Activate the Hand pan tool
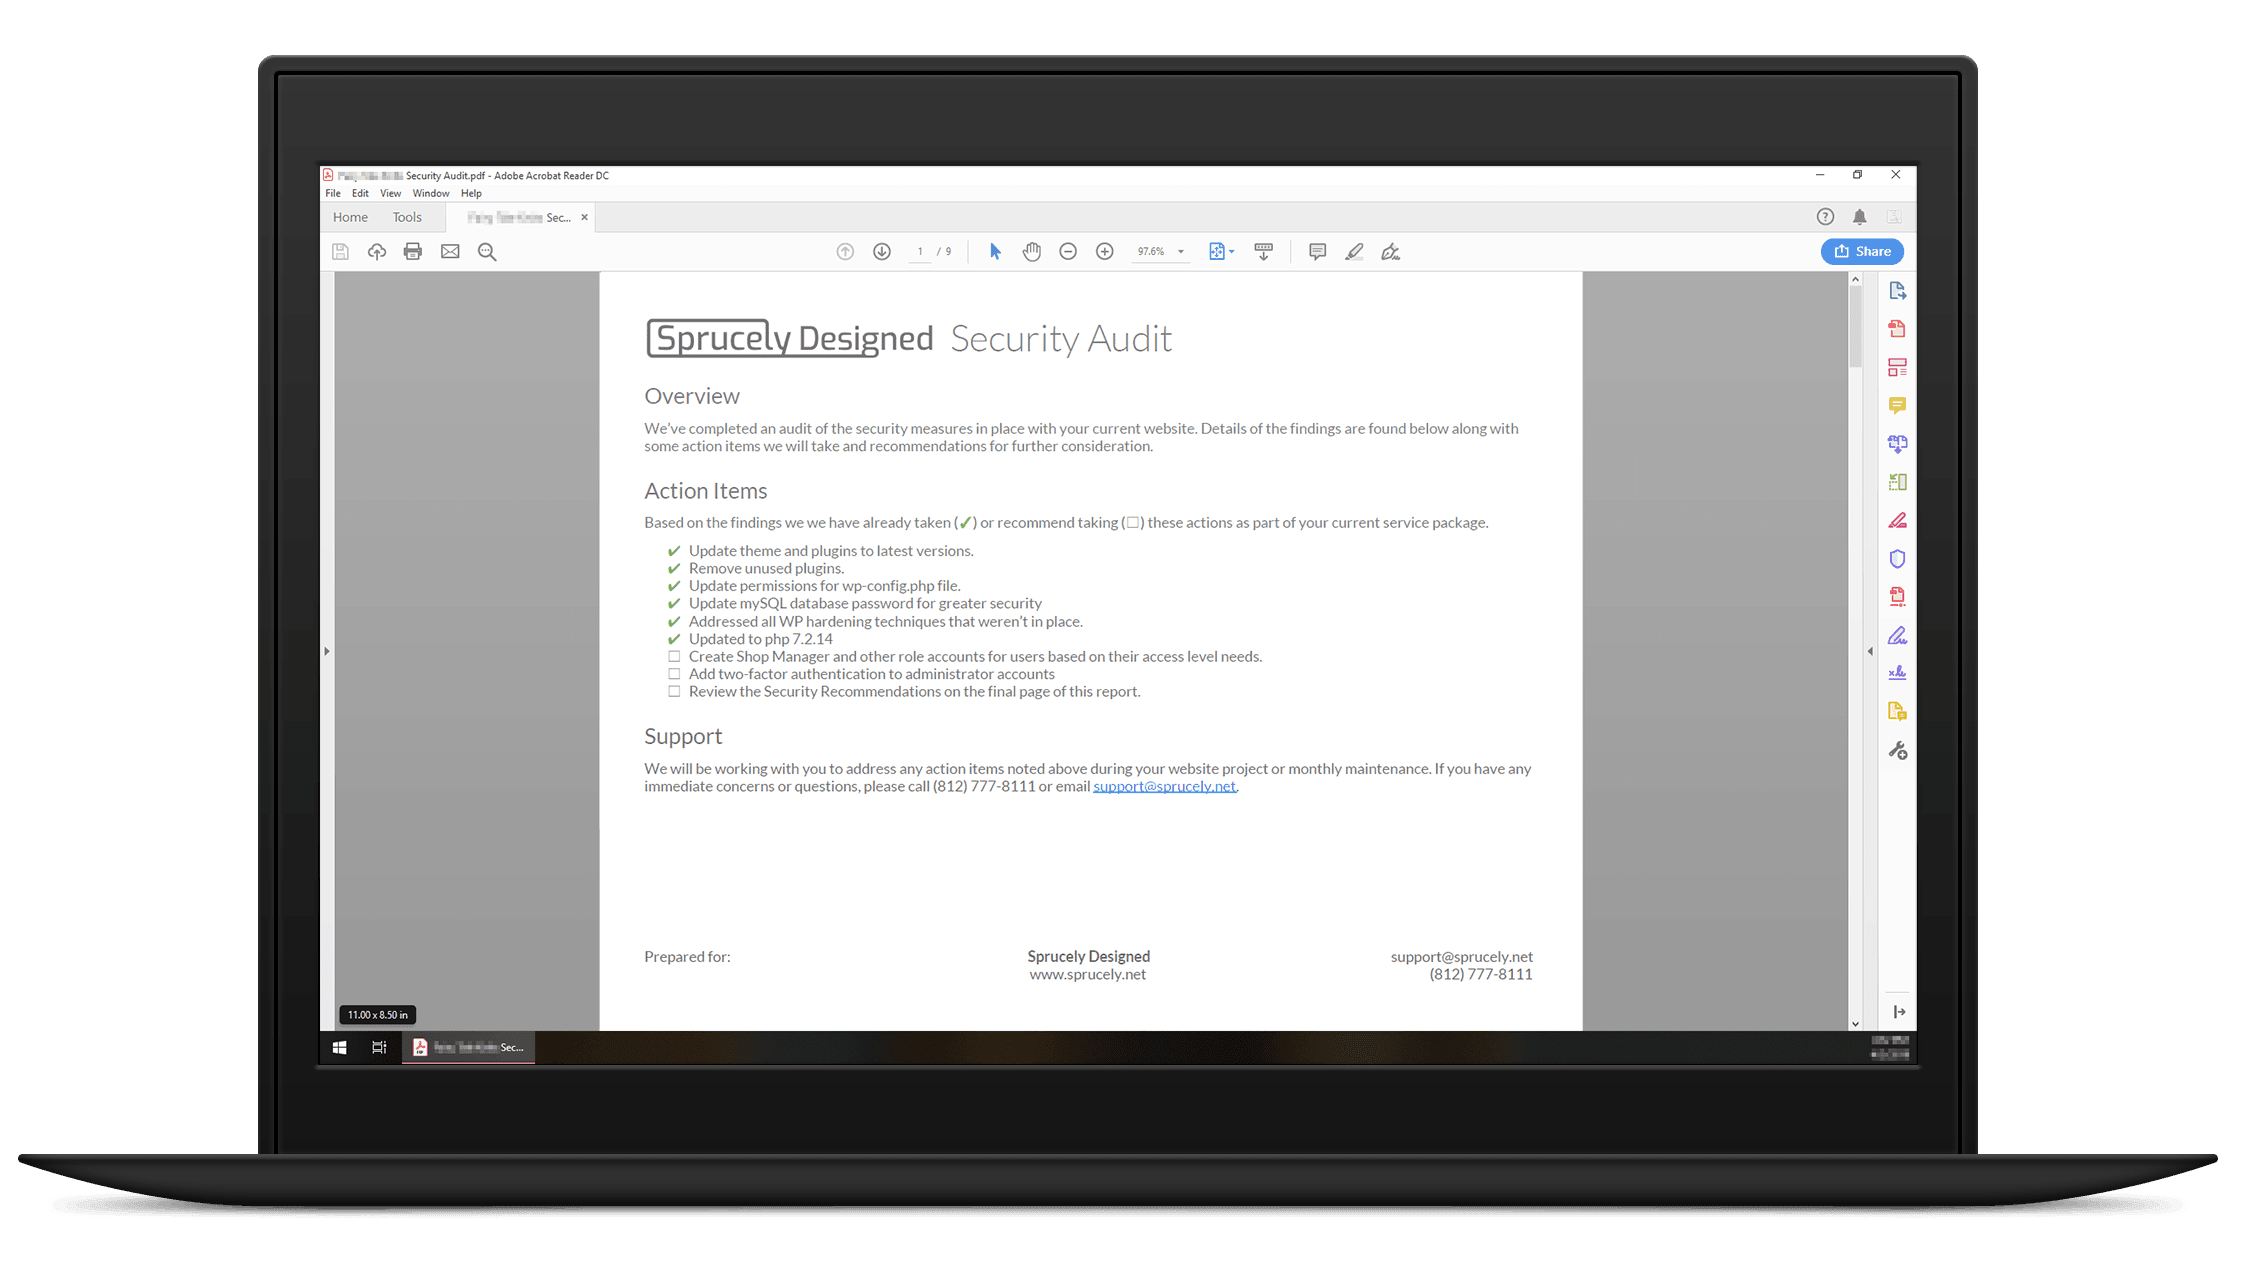2268x1276 pixels. tap(1032, 252)
